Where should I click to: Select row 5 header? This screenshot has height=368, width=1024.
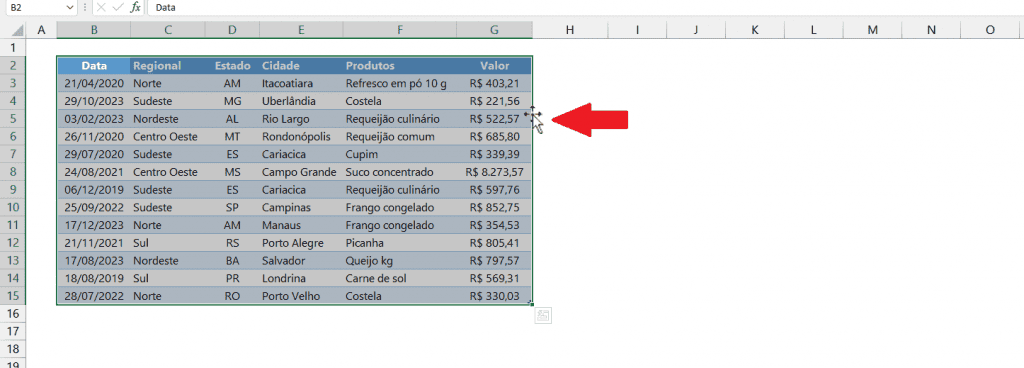point(13,119)
